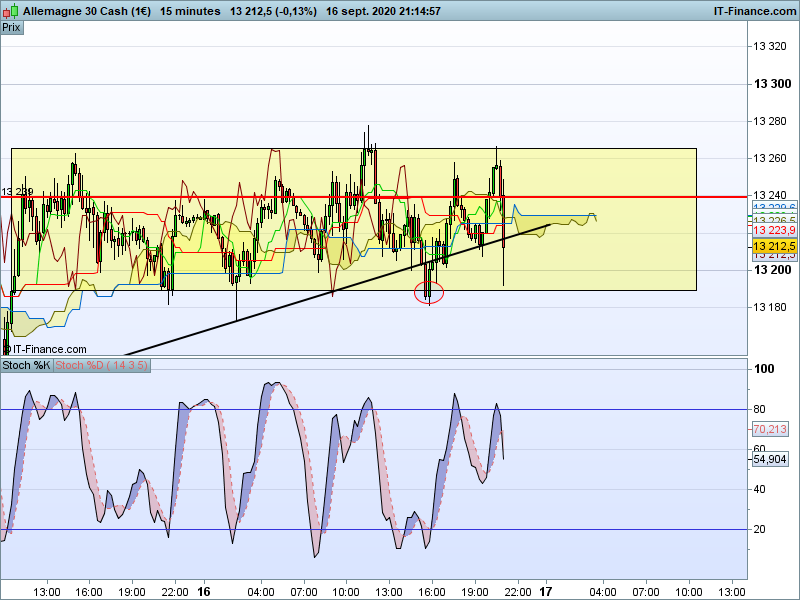Viewport: 800px width, 600px height.
Task: Click the 20 level on stochastic axis
Action: pos(759,530)
